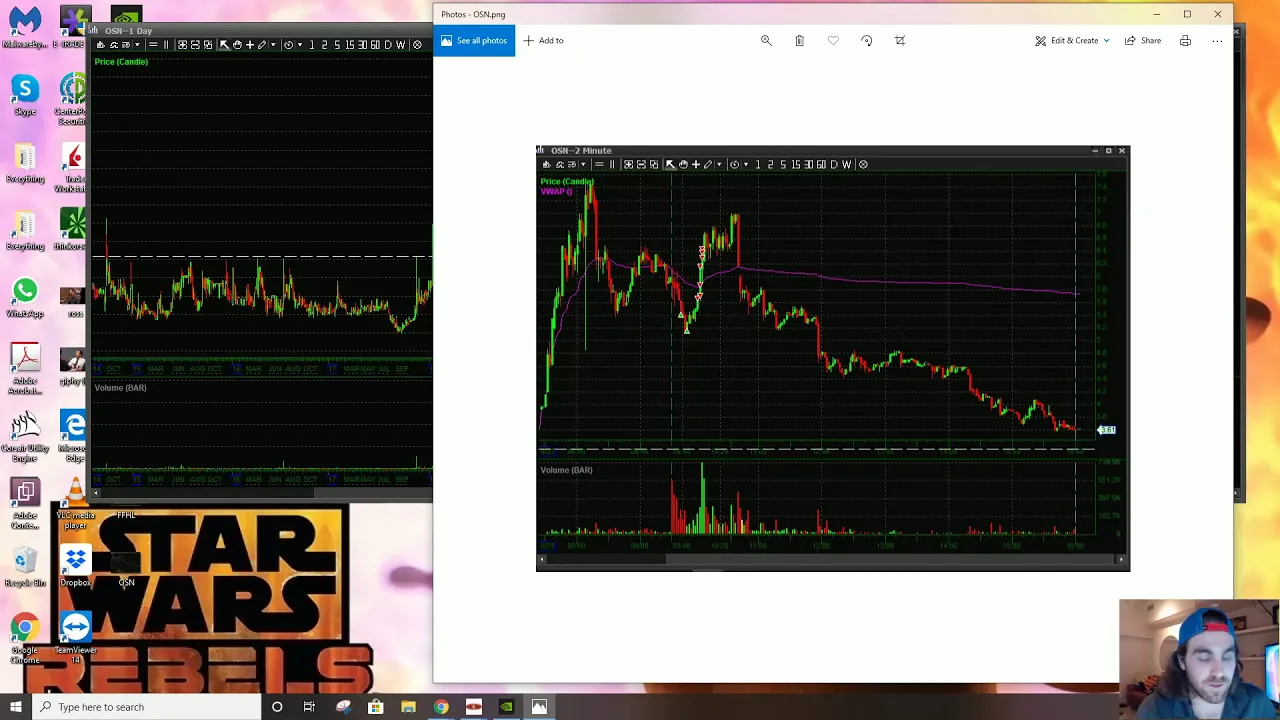Toggle the heart favorite on OSN.png
This screenshot has width=1280, height=720.
[833, 40]
